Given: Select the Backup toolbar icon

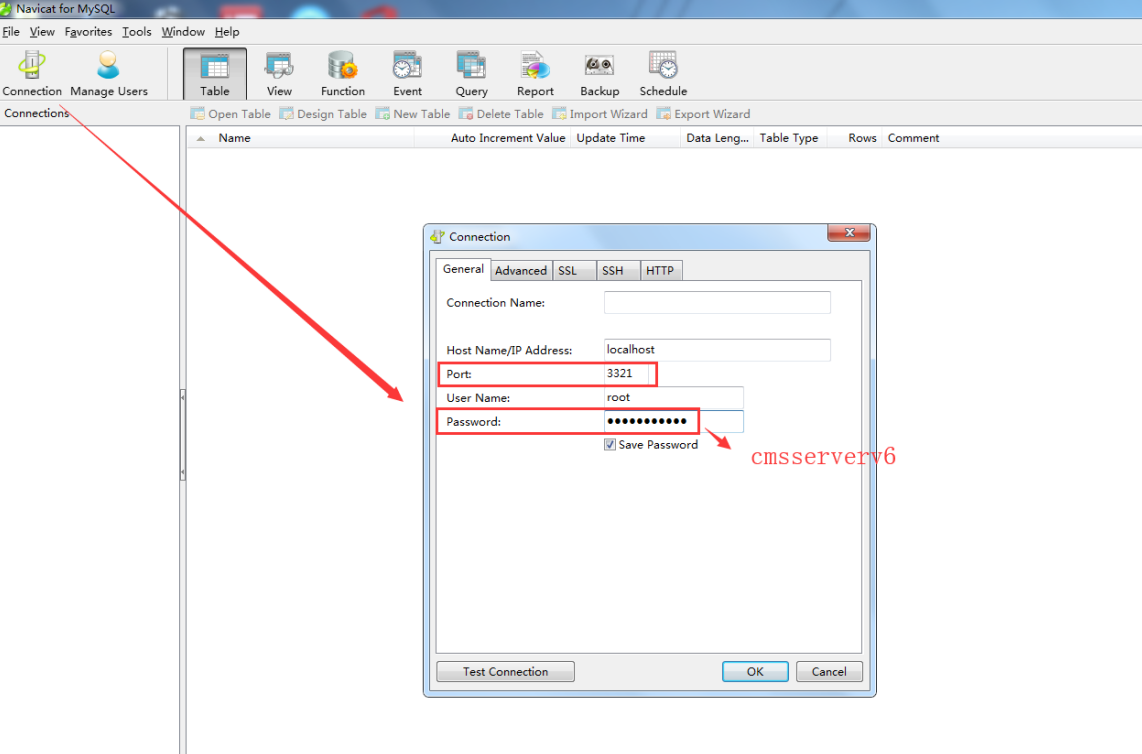Looking at the screenshot, I should click(x=599, y=74).
